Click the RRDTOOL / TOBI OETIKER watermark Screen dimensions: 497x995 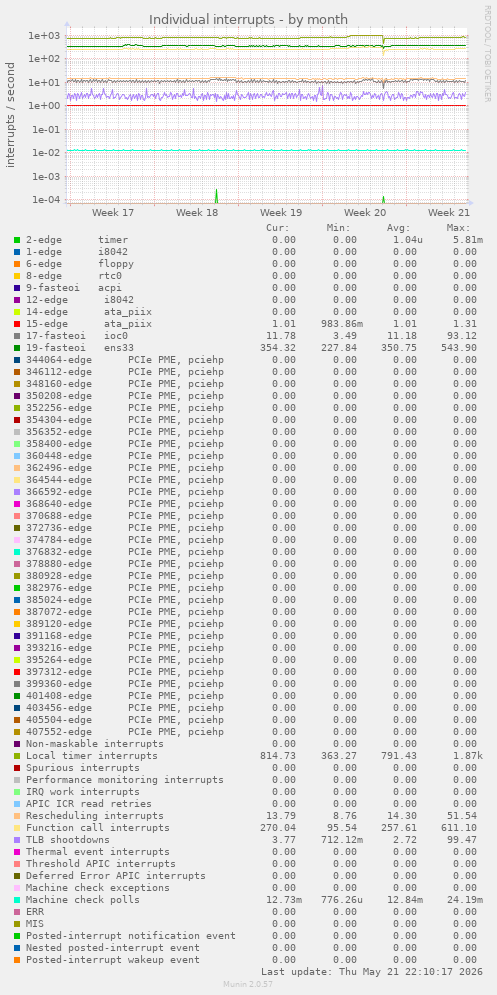coord(487,53)
